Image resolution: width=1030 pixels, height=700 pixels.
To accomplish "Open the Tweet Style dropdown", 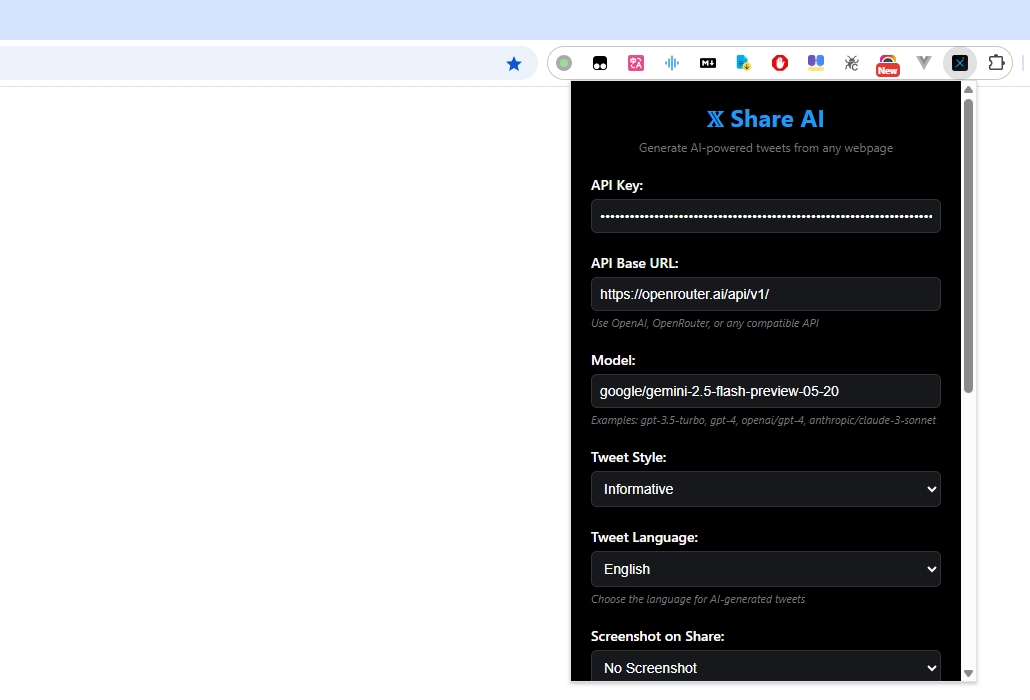I will 765,489.
